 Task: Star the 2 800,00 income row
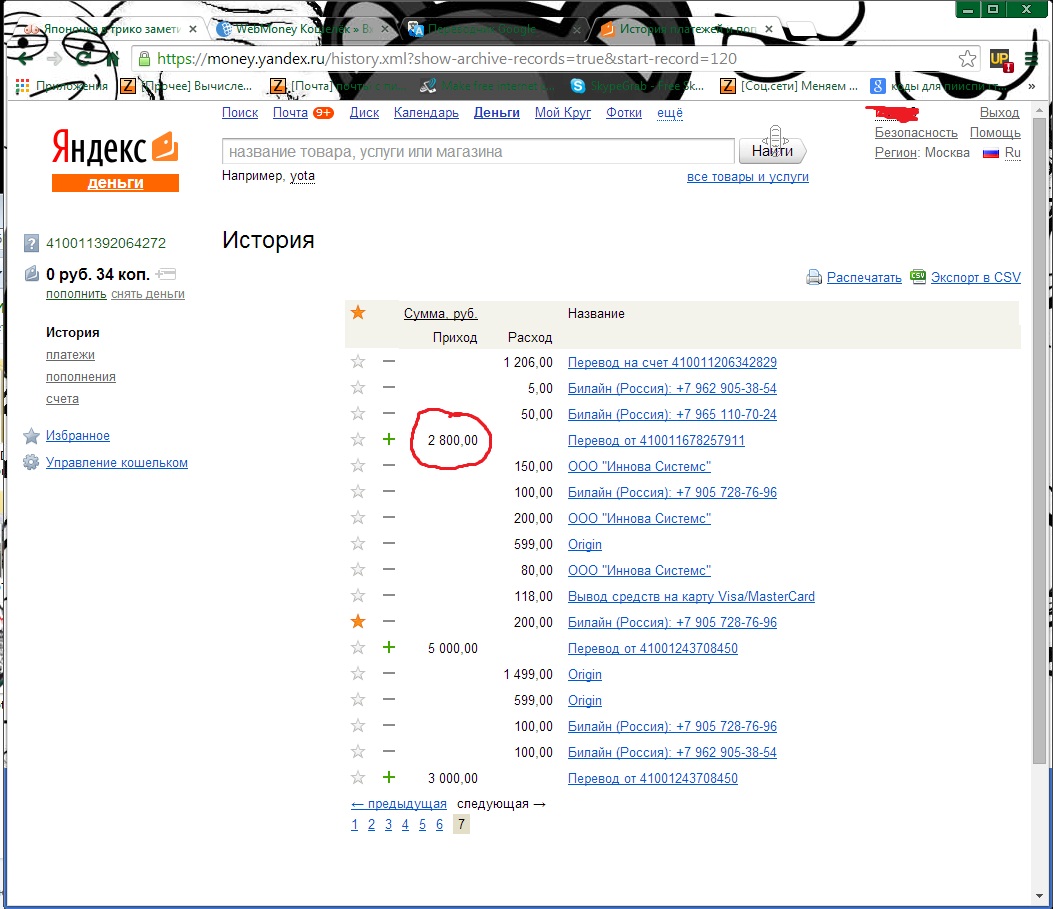(358, 440)
